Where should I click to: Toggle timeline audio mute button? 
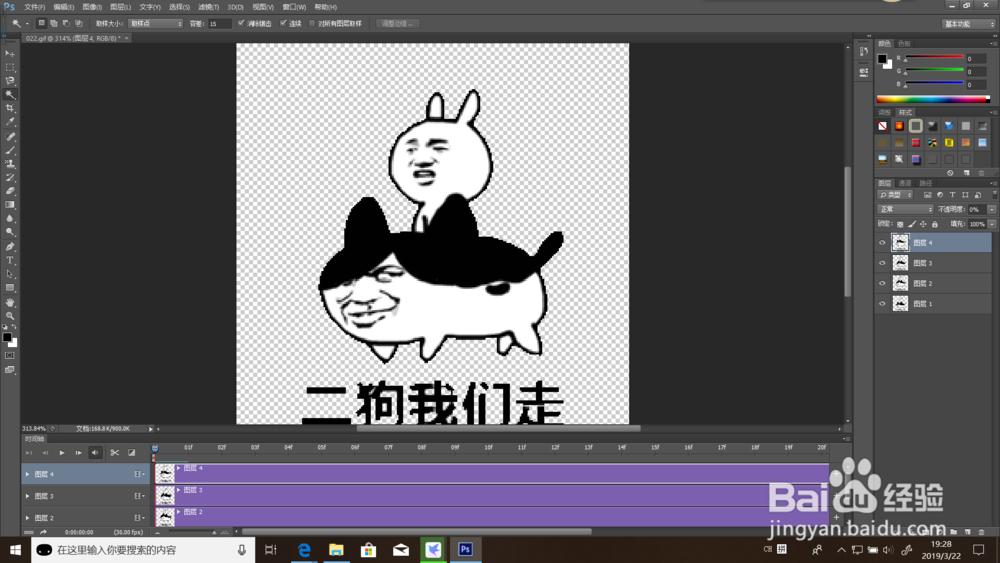click(95, 453)
